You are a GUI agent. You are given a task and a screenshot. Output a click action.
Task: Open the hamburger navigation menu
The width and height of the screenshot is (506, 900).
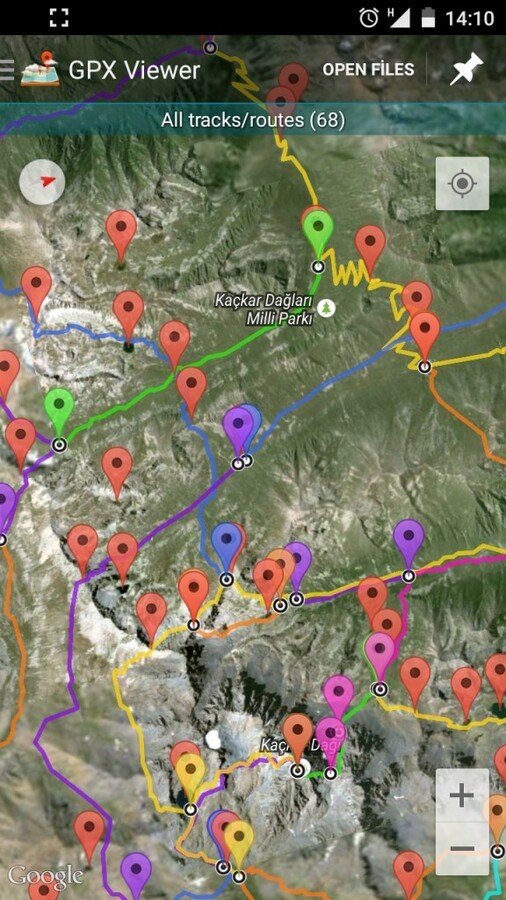pyautogui.click(x=6, y=69)
